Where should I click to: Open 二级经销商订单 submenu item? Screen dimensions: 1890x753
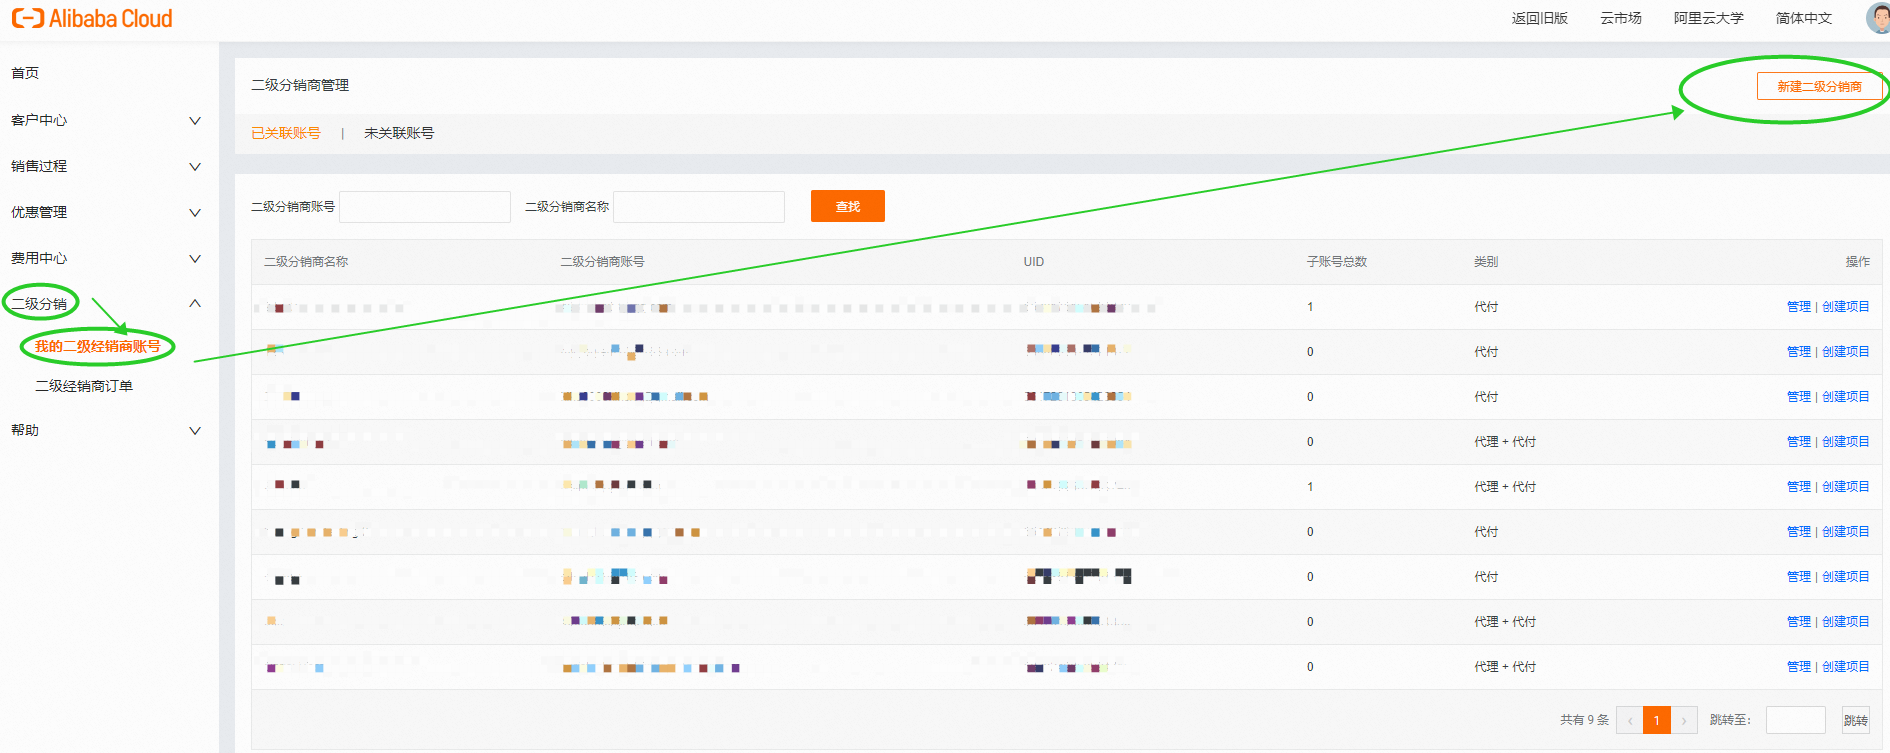click(84, 386)
